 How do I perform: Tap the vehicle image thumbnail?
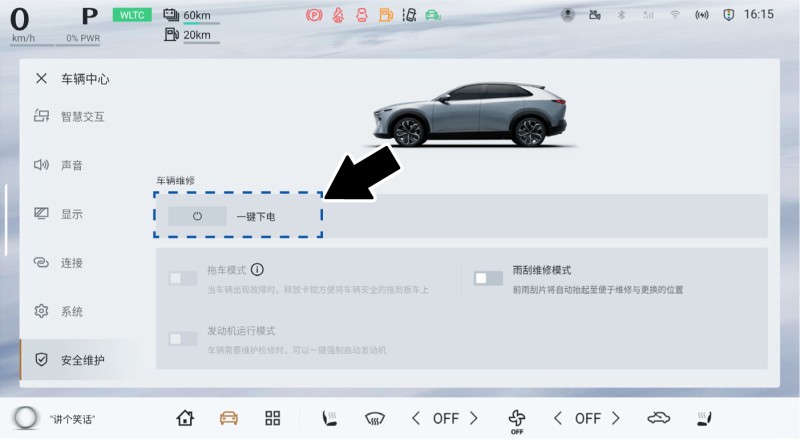click(x=469, y=114)
